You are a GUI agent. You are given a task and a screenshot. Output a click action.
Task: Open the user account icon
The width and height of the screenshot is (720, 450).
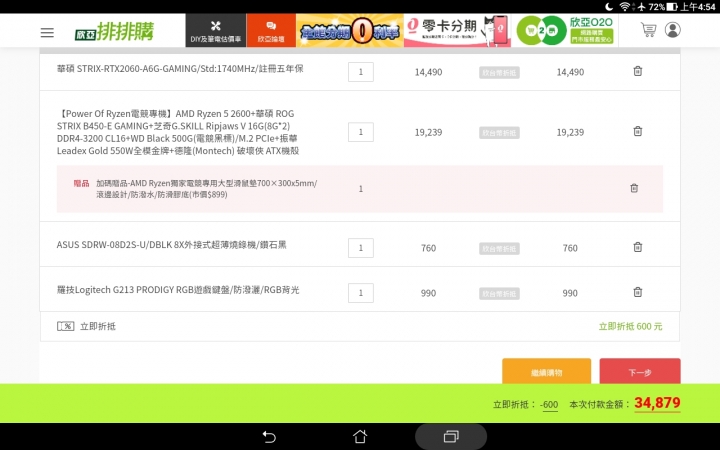(673, 30)
